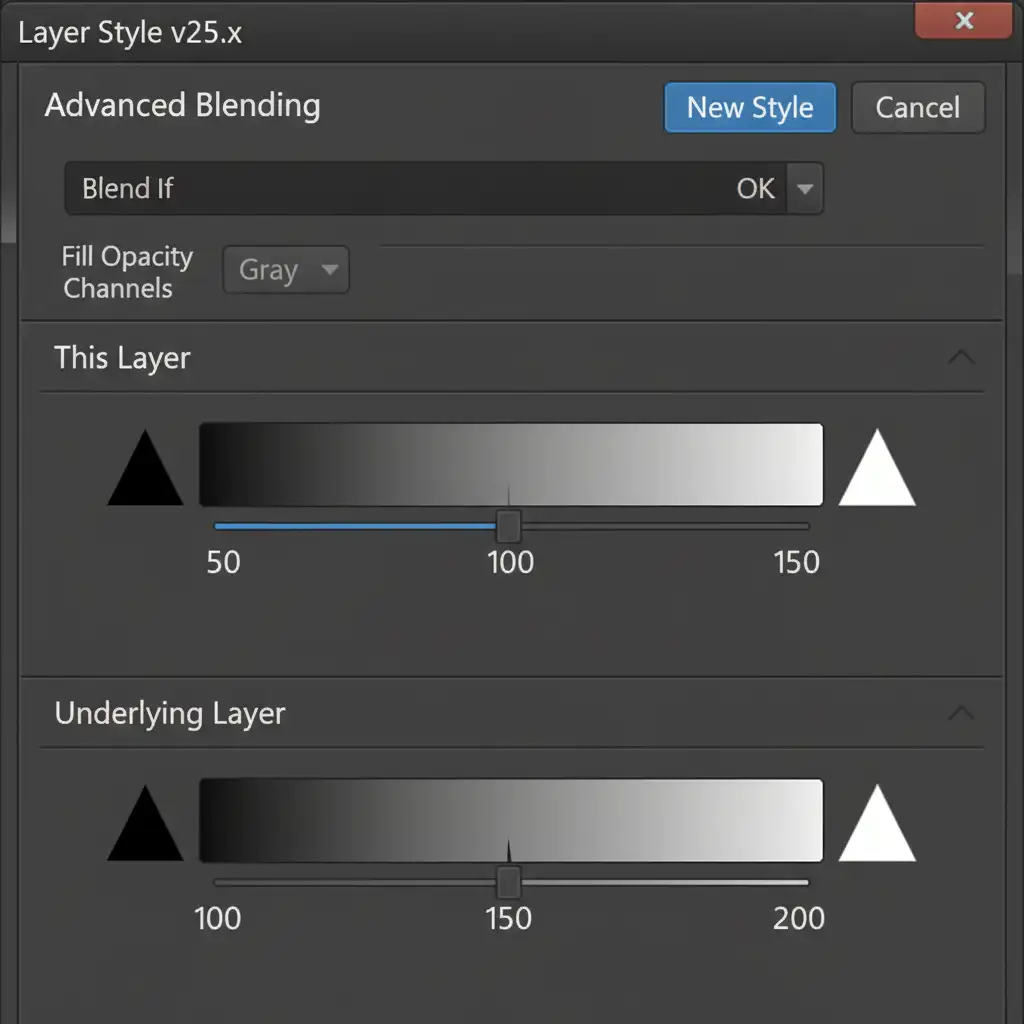Close the Layer Style dialog
Screen dimensions: 1024x1024
coord(964,21)
